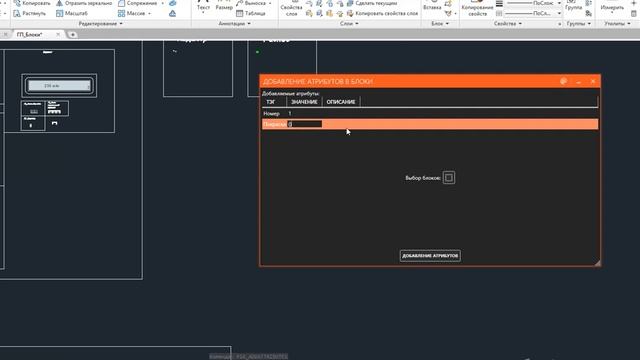Image resolution: width=640 pixels, height=360 pixels.
Task: Insert a table with Таблица
Action: click(x=251, y=13)
